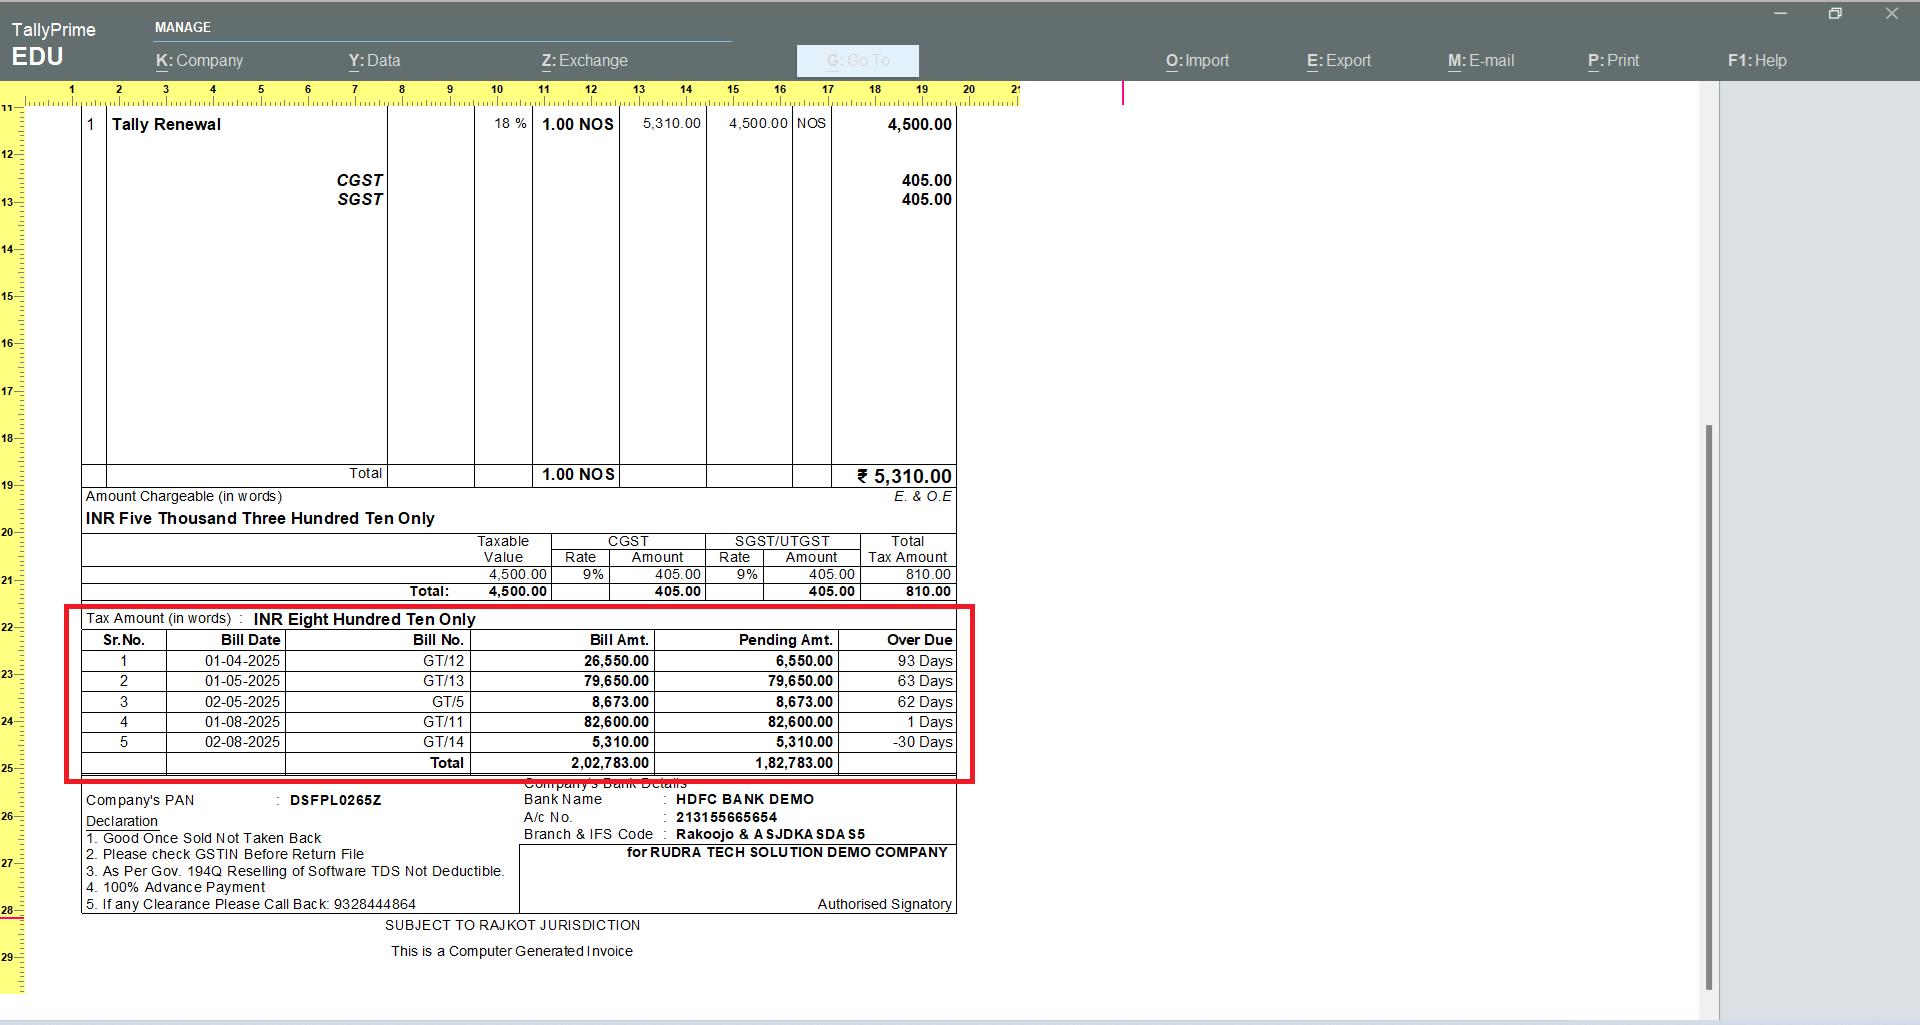This screenshot has width=1920, height=1025.
Task: Click the P: Print option
Action: coord(1613,61)
